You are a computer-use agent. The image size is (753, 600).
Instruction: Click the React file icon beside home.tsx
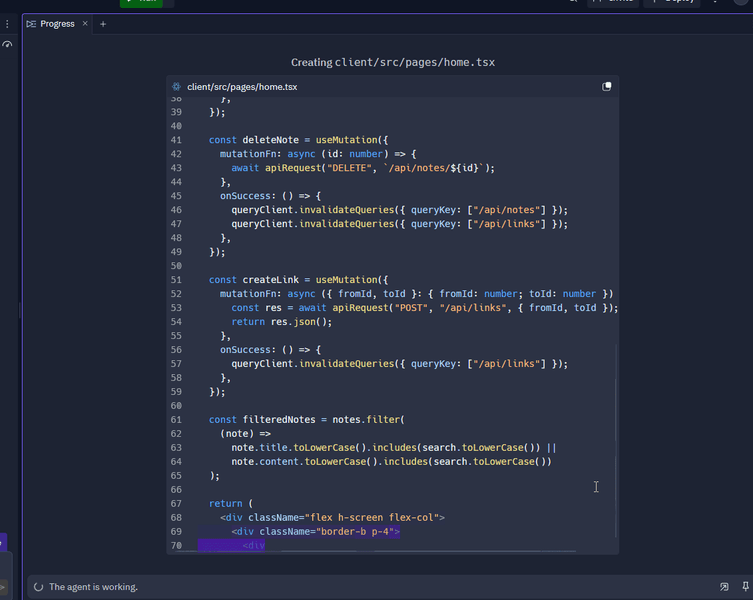(177, 87)
